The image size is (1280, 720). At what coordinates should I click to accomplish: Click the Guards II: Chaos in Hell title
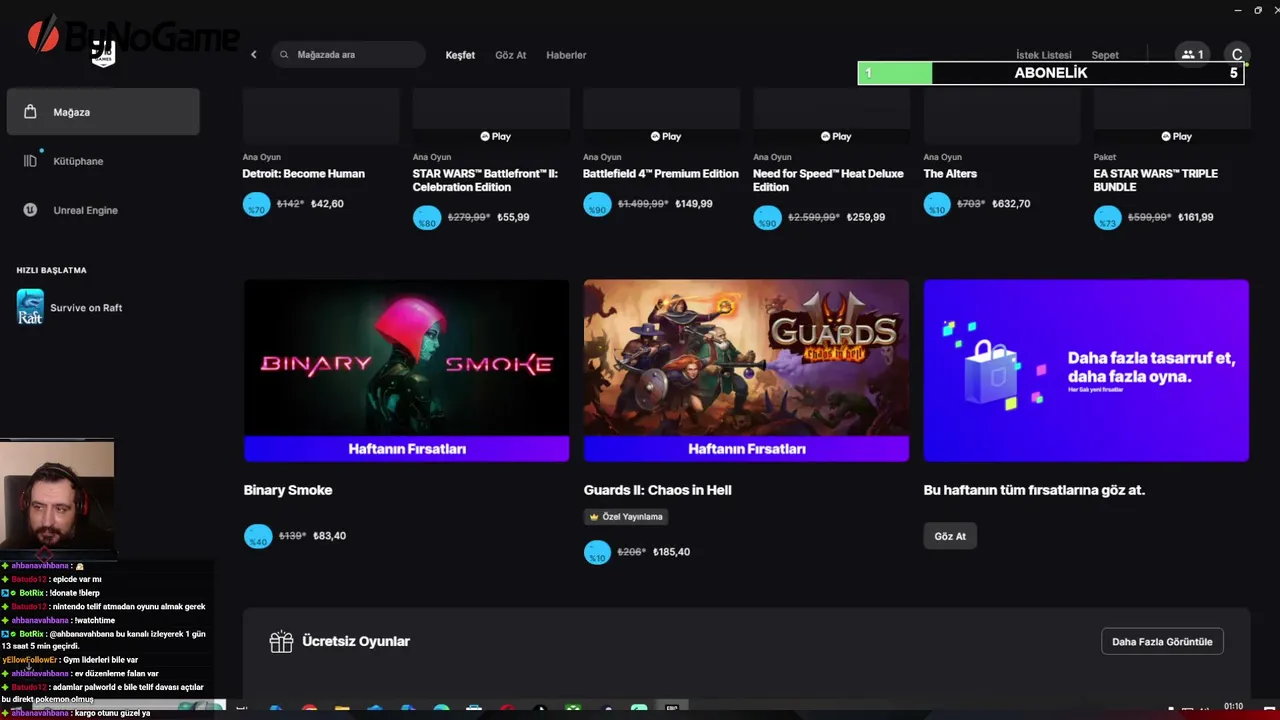click(x=657, y=490)
